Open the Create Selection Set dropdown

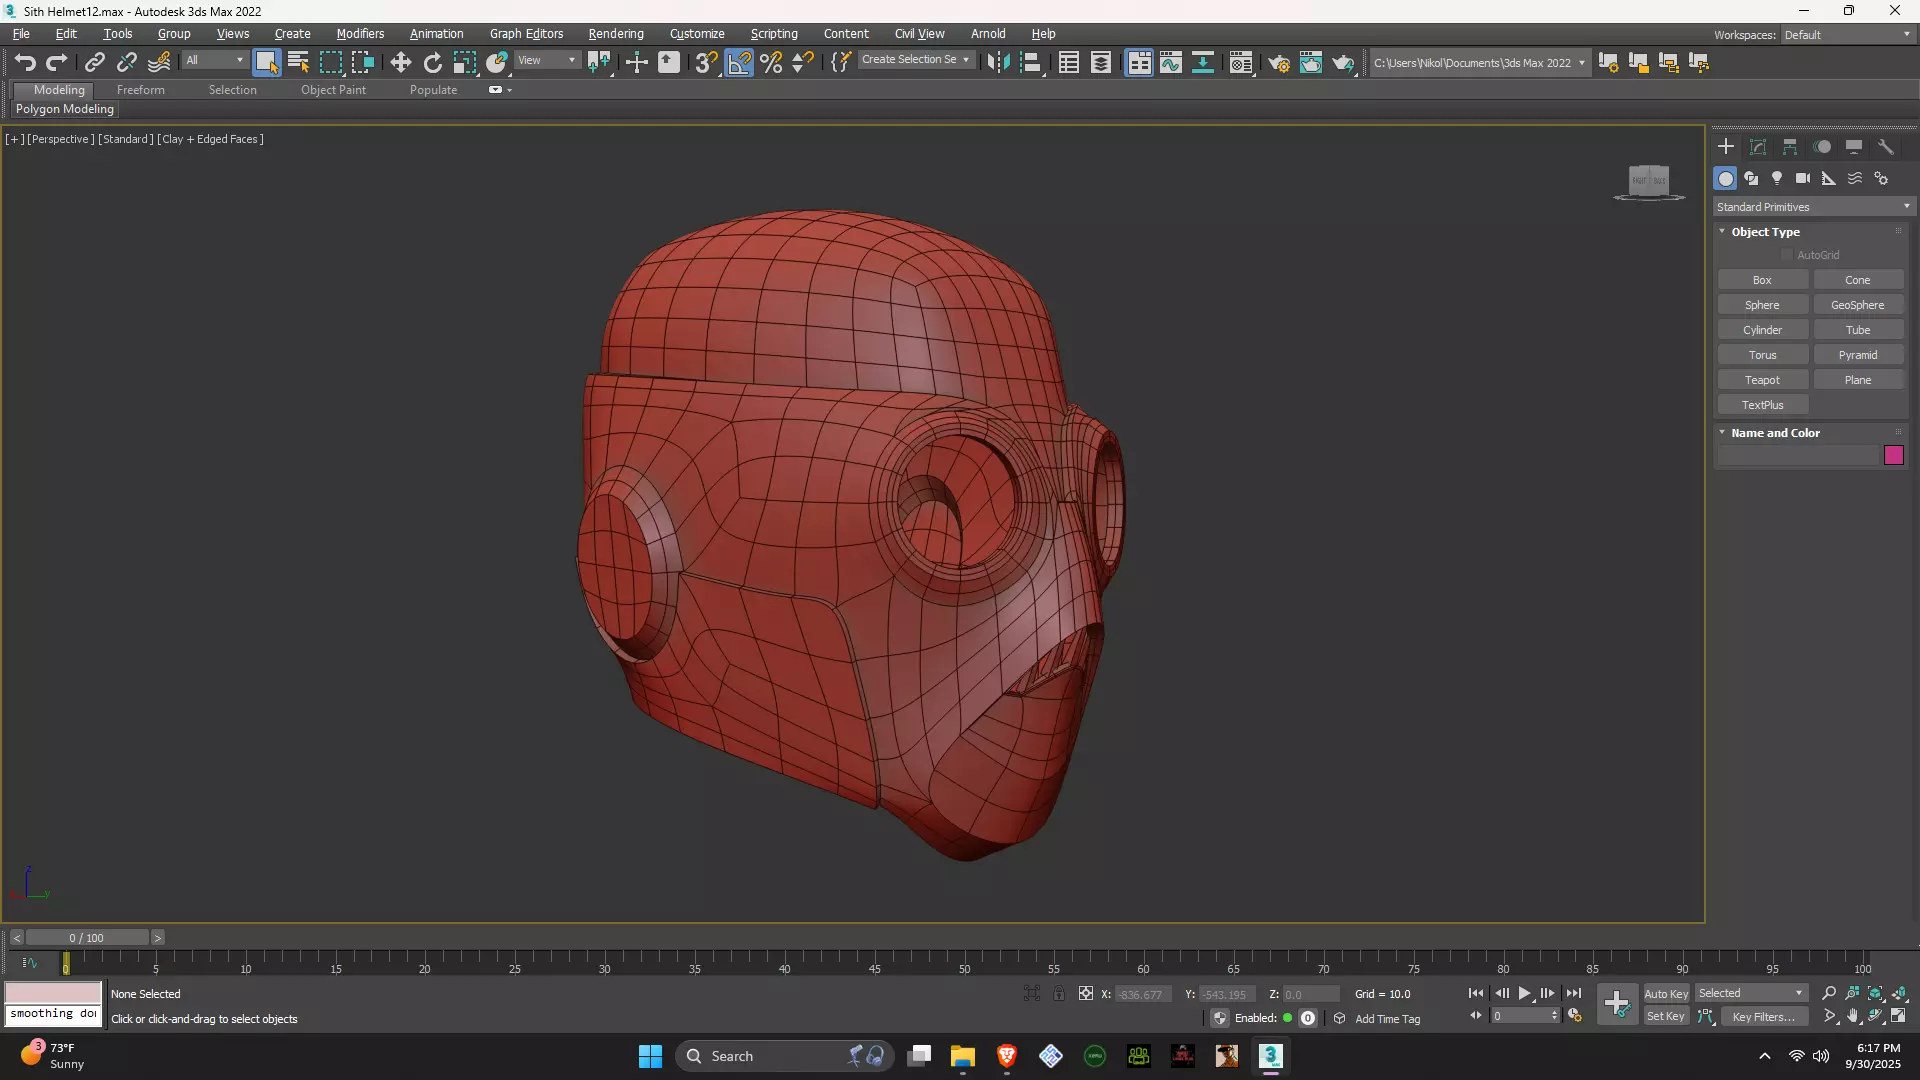916,60
